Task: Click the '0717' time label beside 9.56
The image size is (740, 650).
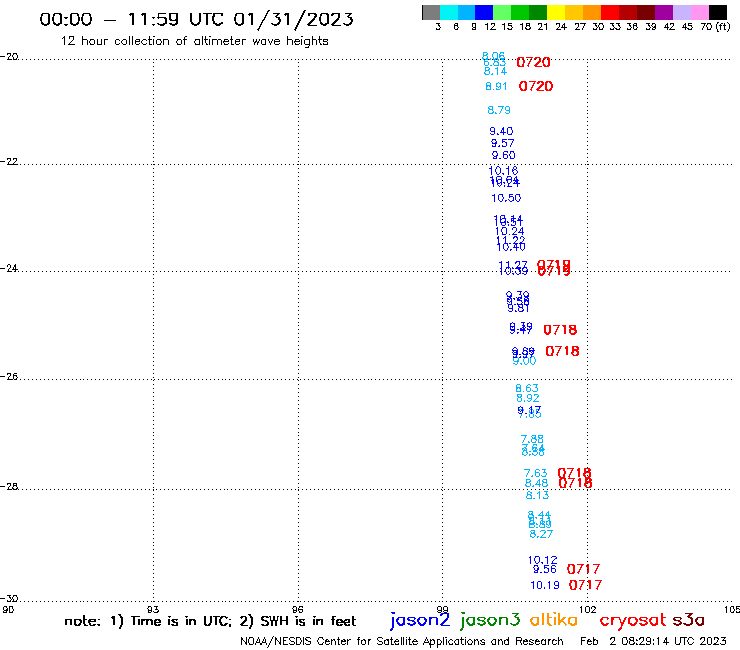Action: click(x=583, y=569)
